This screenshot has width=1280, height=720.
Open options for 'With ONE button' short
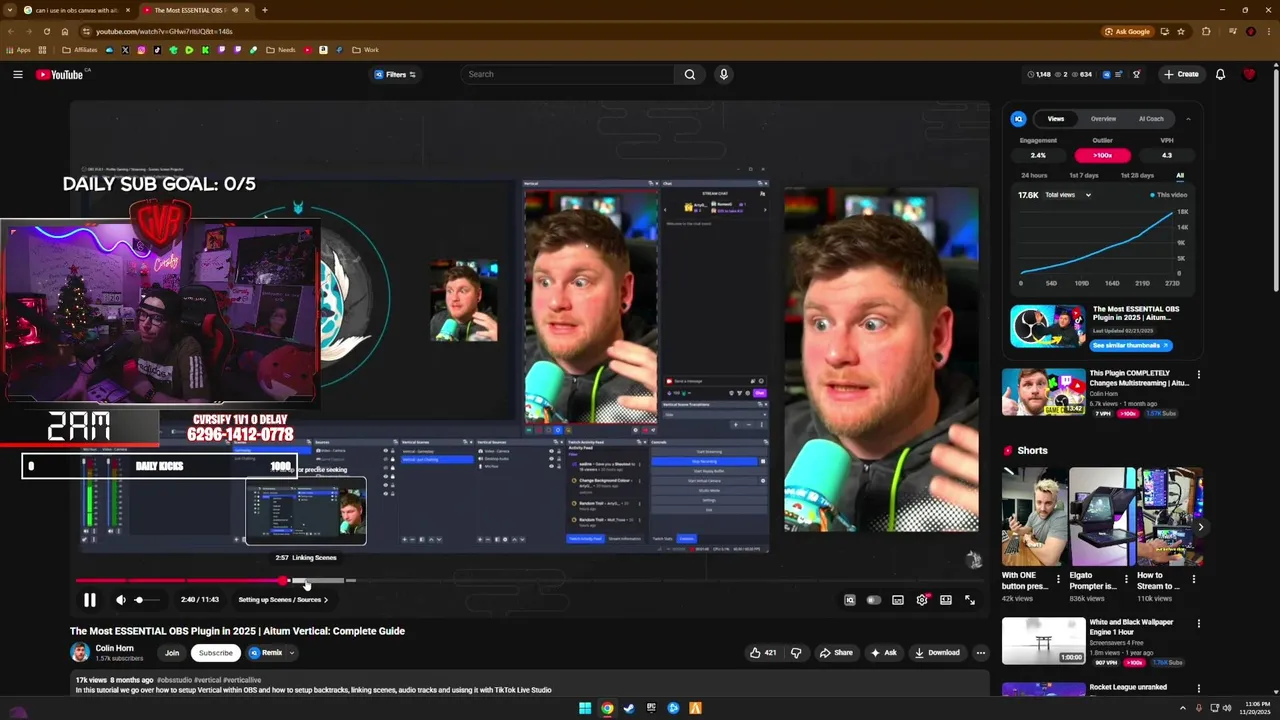tap(1059, 579)
